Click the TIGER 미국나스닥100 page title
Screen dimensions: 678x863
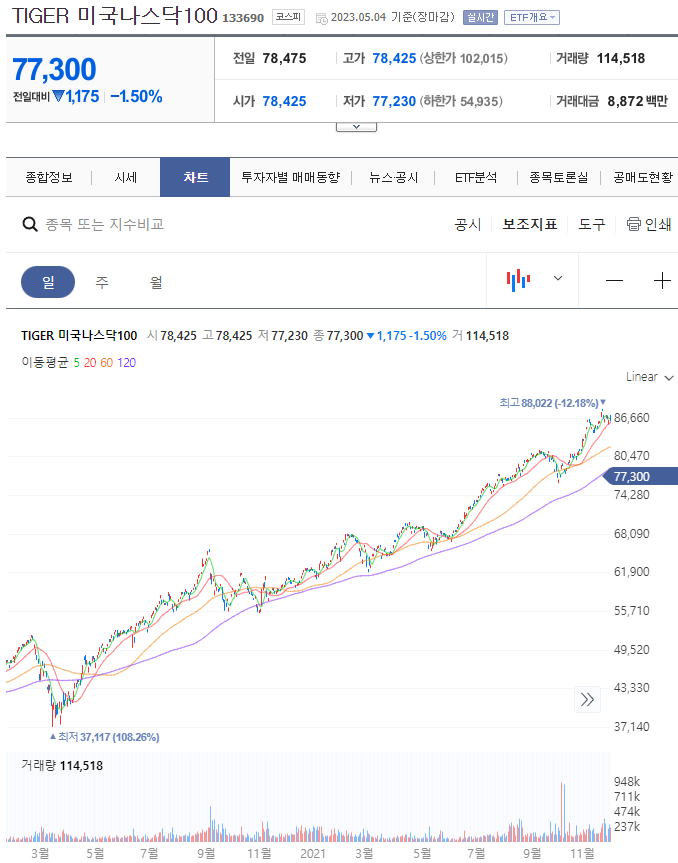coord(115,16)
